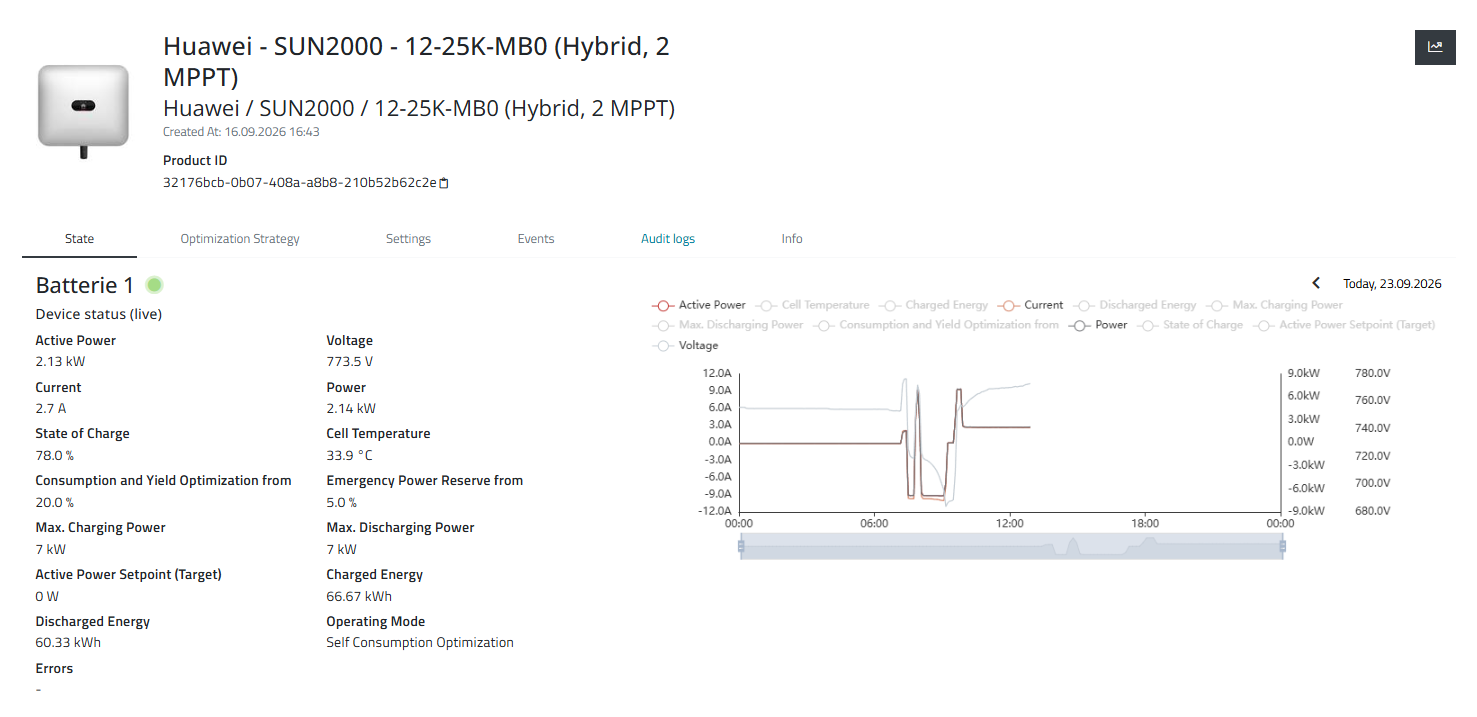Click the Today, 23.09.2026 date label
1477x717 pixels.
coord(1392,284)
